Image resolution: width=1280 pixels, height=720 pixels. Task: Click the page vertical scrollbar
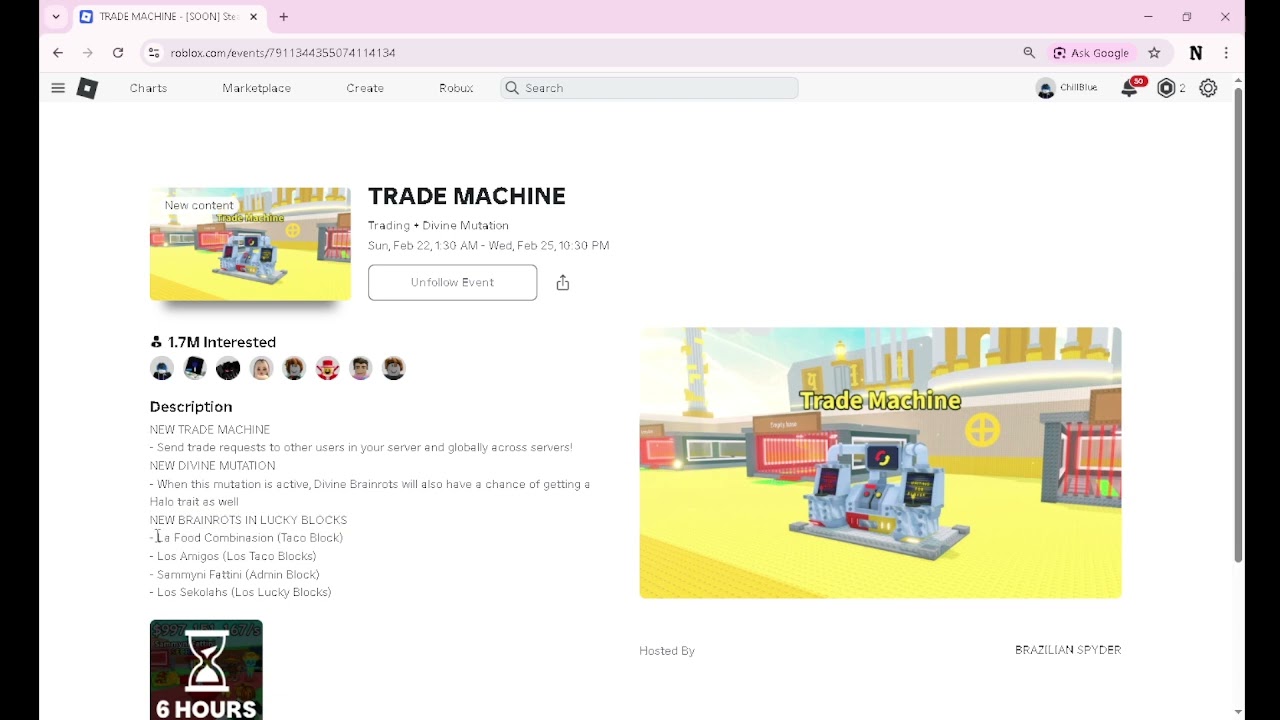point(1238,325)
